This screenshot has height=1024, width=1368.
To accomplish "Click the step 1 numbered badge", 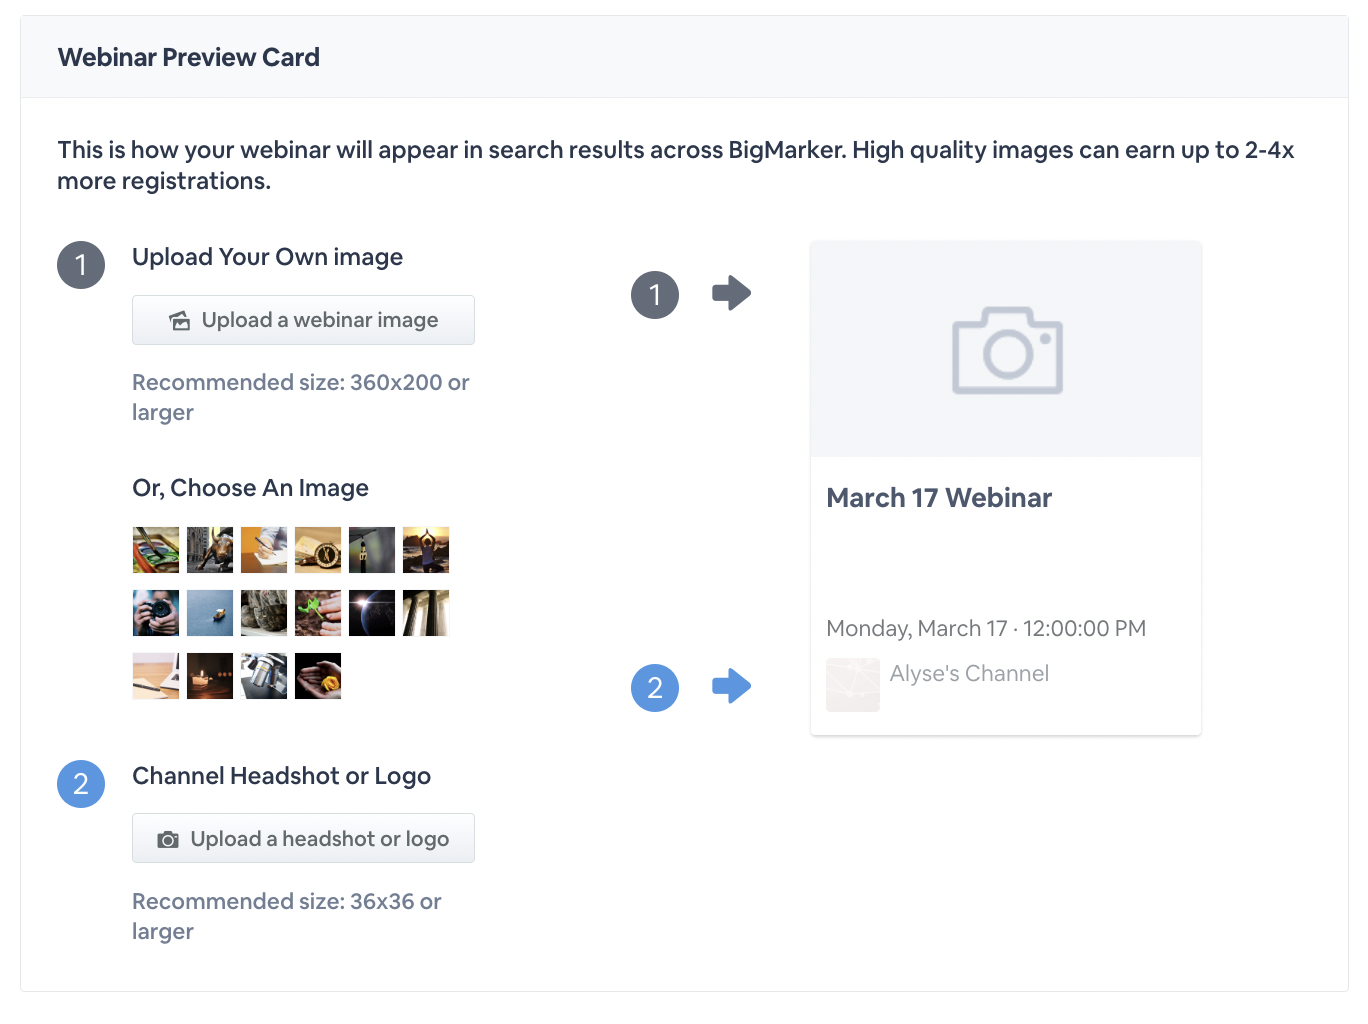I will click(81, 264).
